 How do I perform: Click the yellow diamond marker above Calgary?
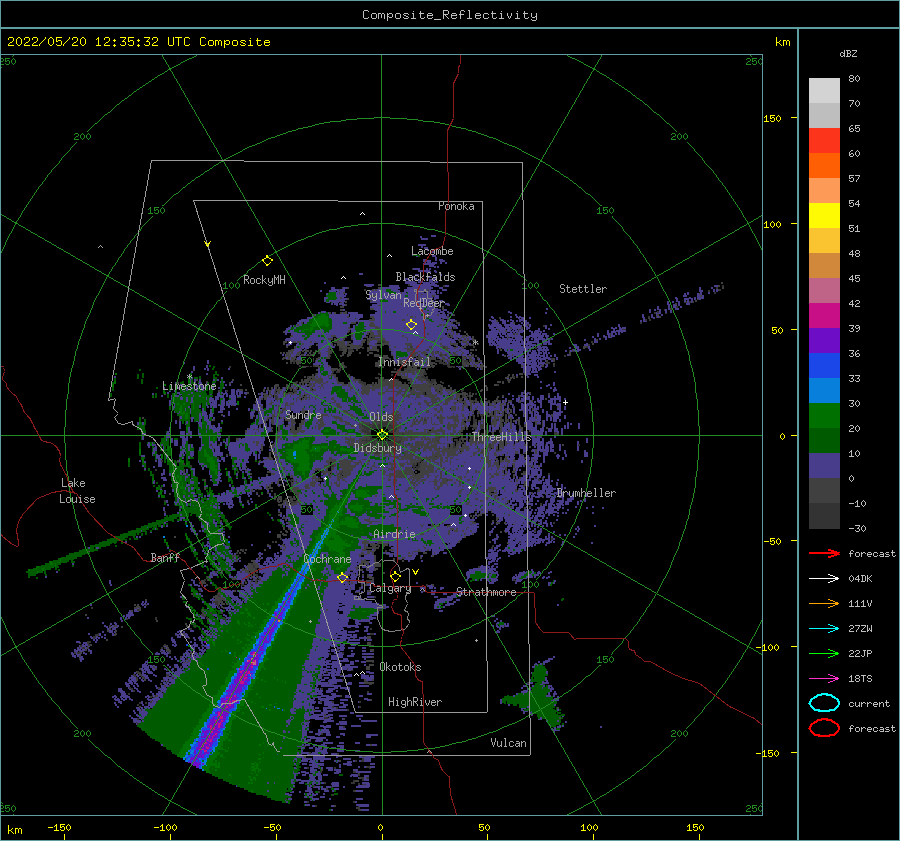point(395,576)
